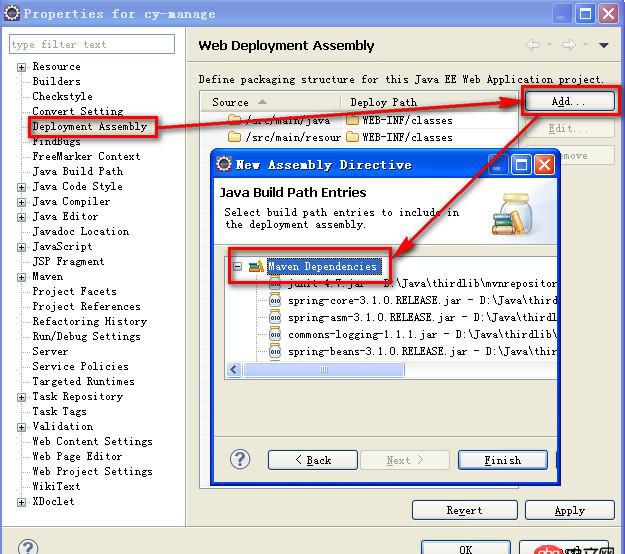Click the Maven Dependencies library icon
The width and height of the screenshot is (625, 554).
click(x=256, y=266)
